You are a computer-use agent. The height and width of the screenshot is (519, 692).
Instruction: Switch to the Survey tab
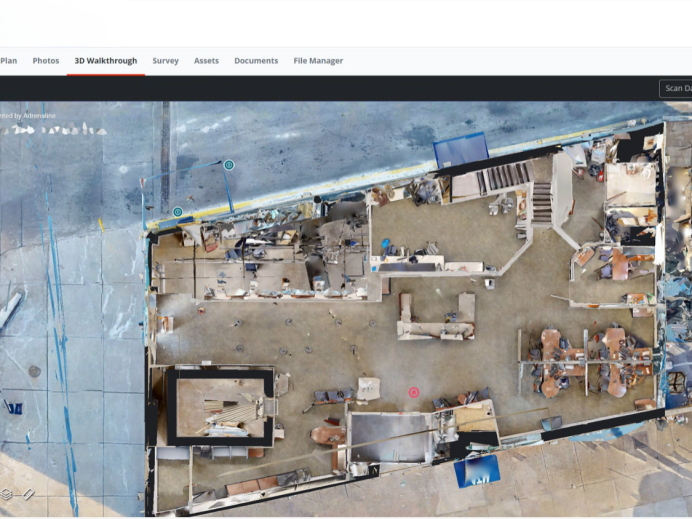tap(165, 61)
